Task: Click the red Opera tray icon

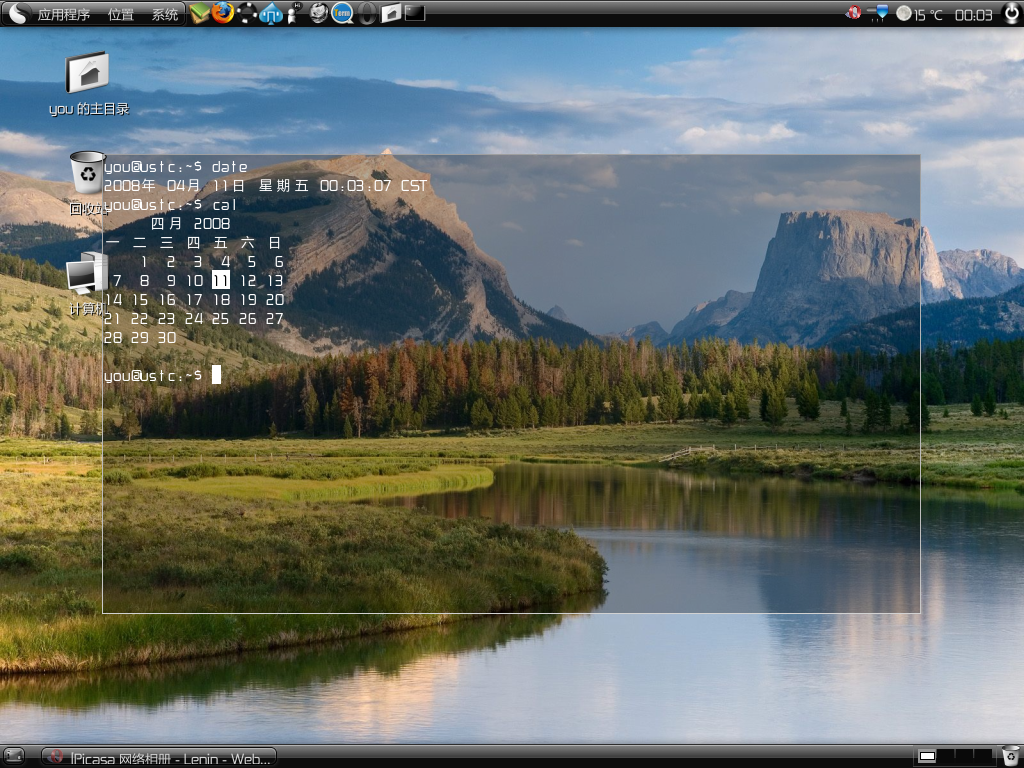Action: point(854,12)
